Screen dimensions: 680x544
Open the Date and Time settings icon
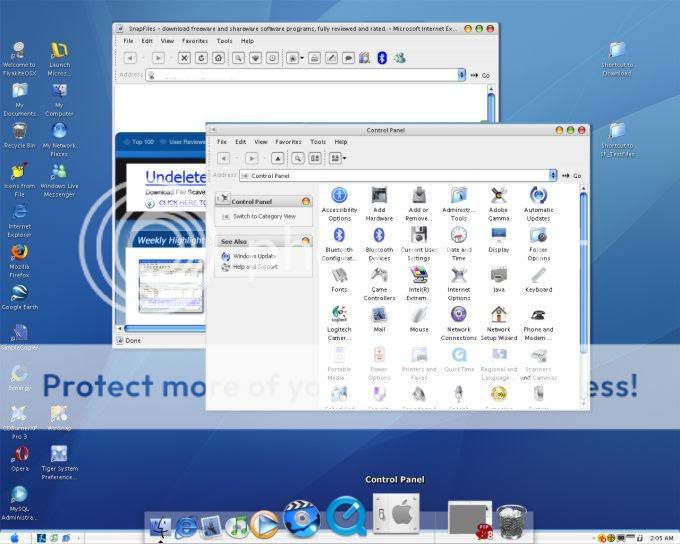point(458,235)
